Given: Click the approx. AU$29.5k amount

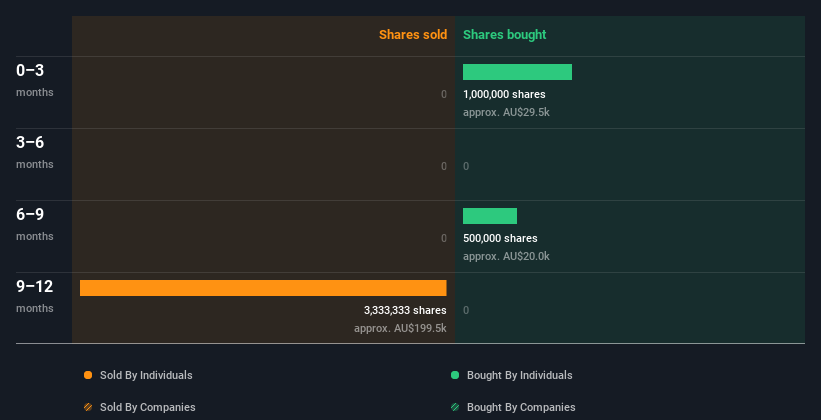Looking at the screenshot, I should pos(506,112).
